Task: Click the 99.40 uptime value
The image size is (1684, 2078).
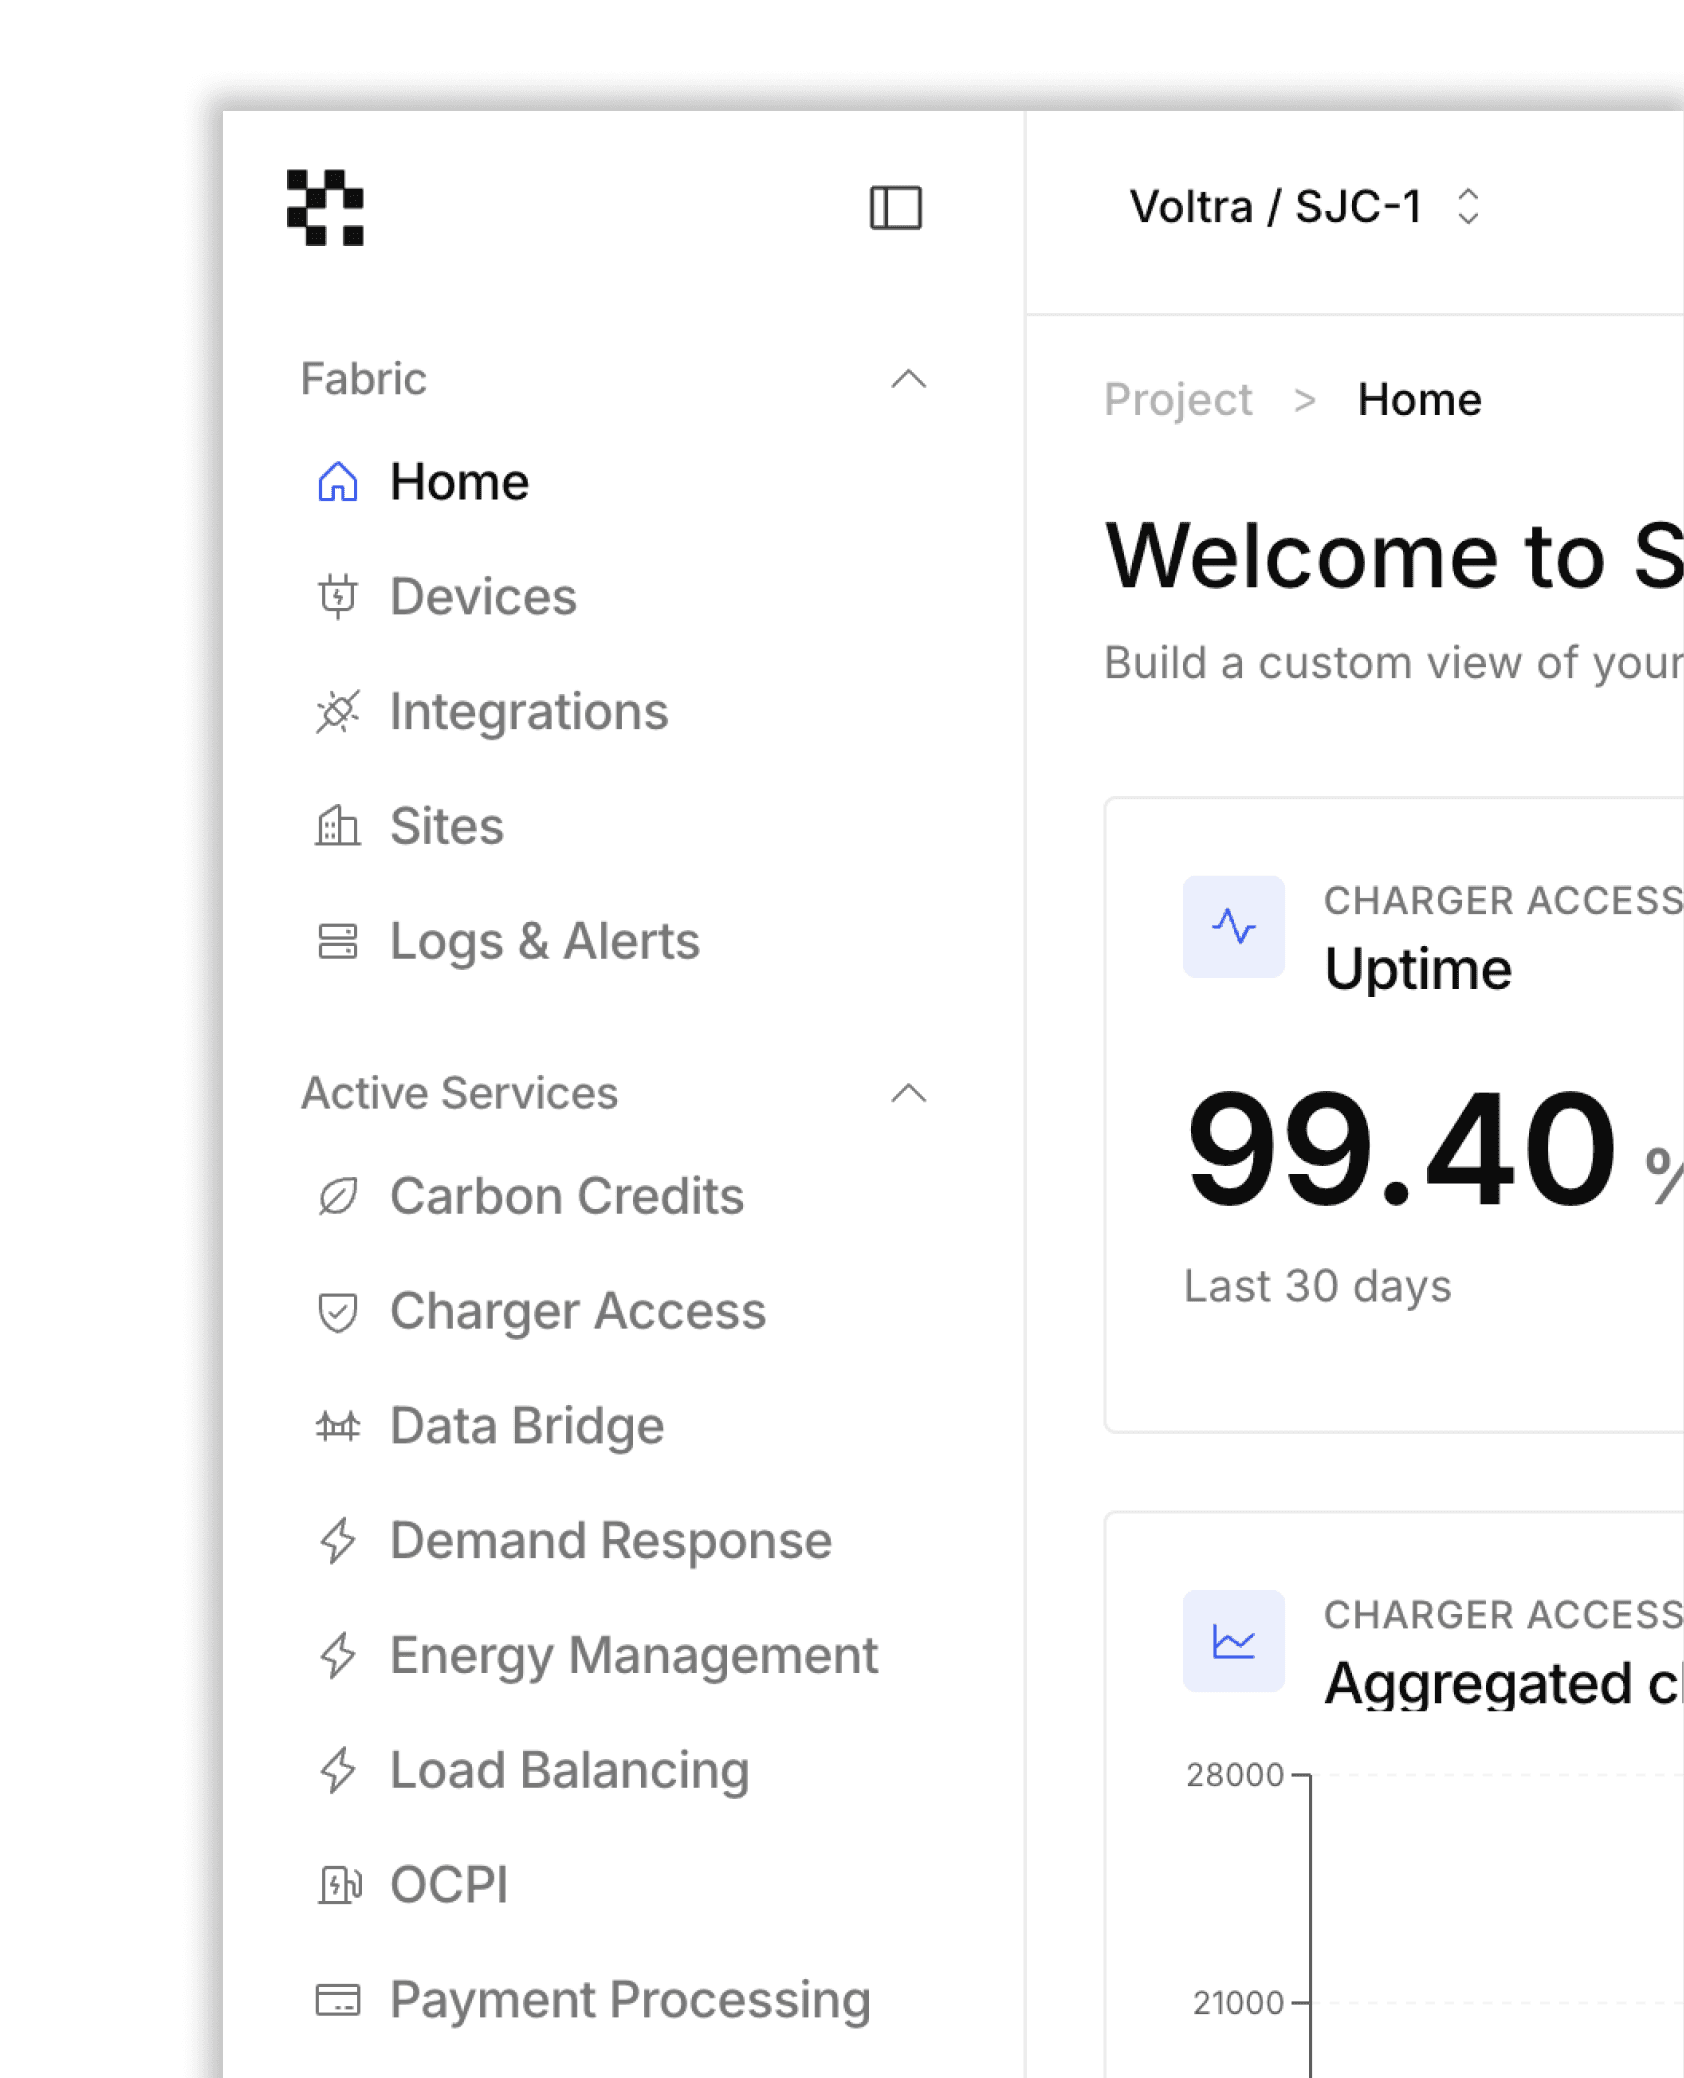Action: pos(1402,1148)
